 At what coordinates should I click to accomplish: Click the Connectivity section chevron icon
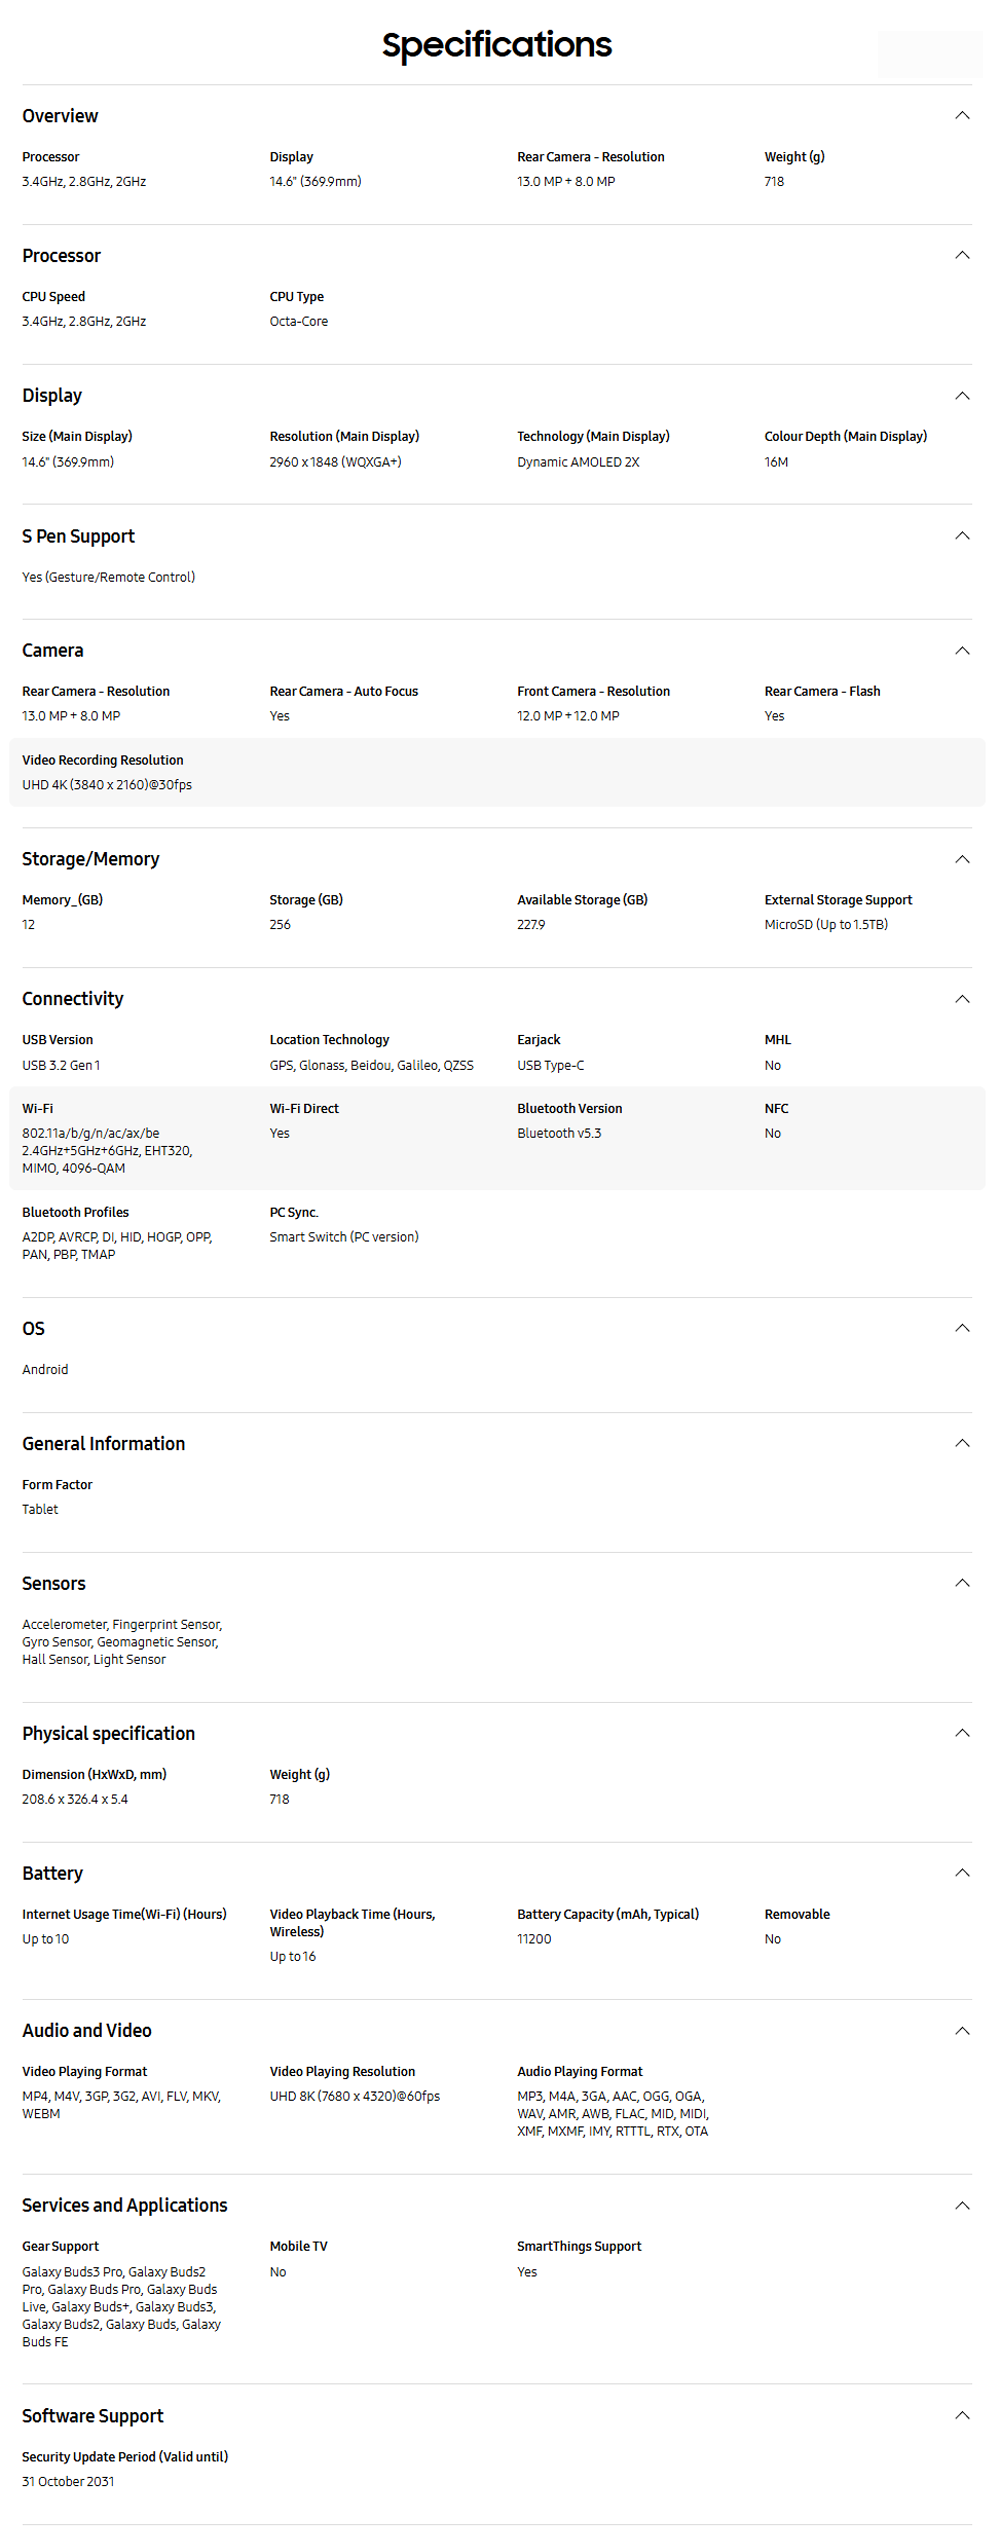tap(962, 1000)
